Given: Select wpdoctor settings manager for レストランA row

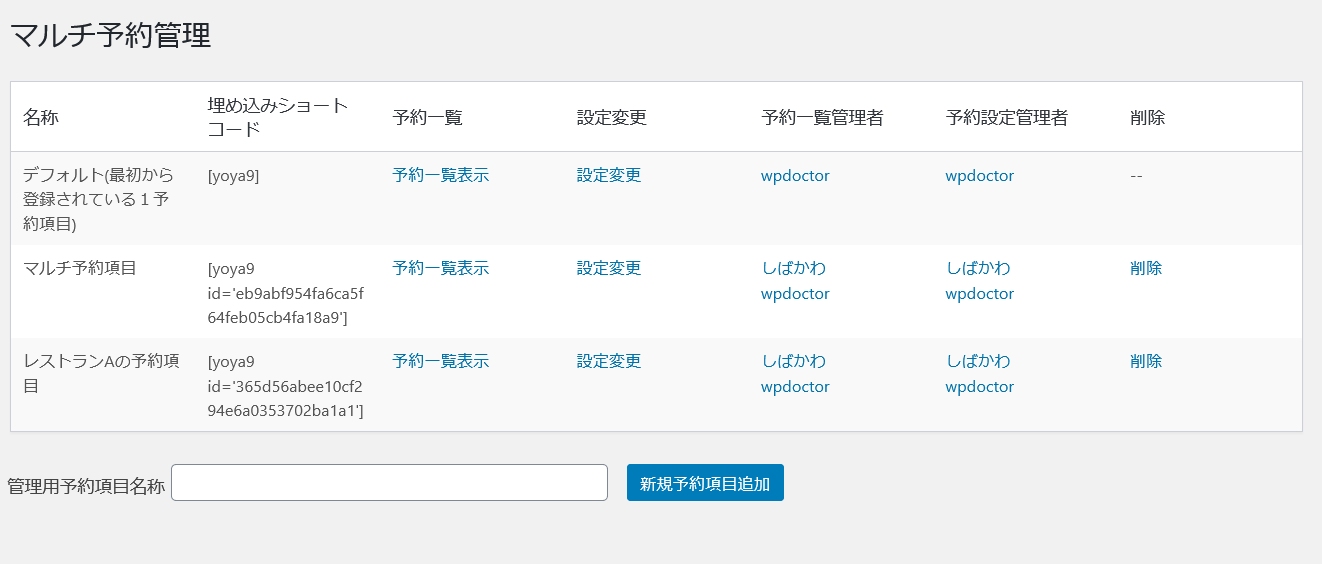Looking at the screenshot, I should pos(979,387).
